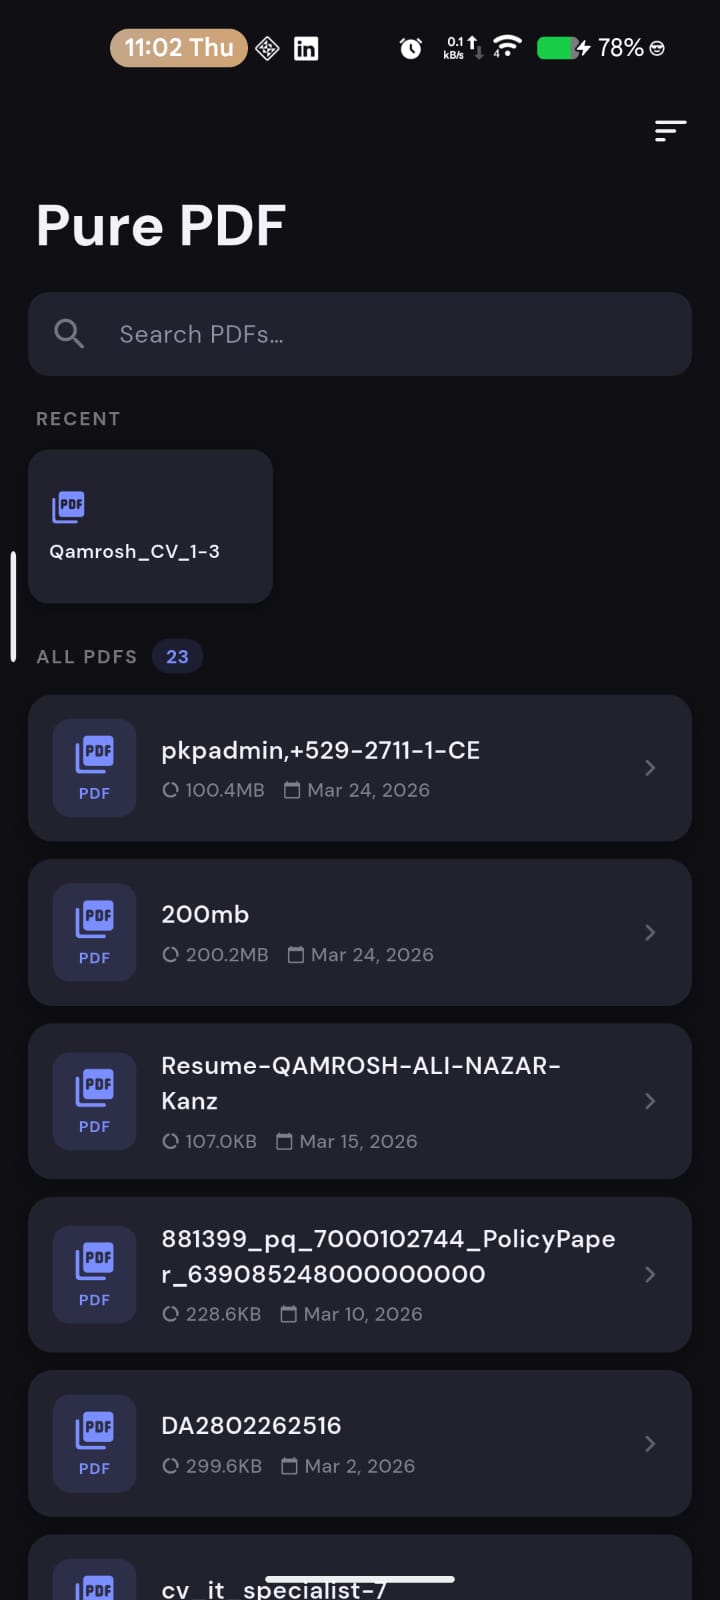Tap the LinkedIn notification icon in status bar

coord(306,48)
